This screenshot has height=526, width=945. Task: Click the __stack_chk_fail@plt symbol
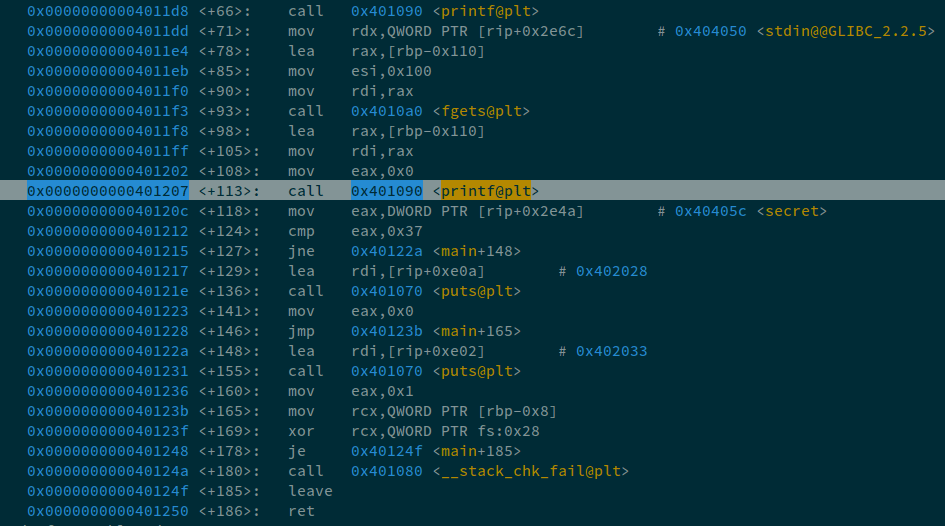pos(530,471)
